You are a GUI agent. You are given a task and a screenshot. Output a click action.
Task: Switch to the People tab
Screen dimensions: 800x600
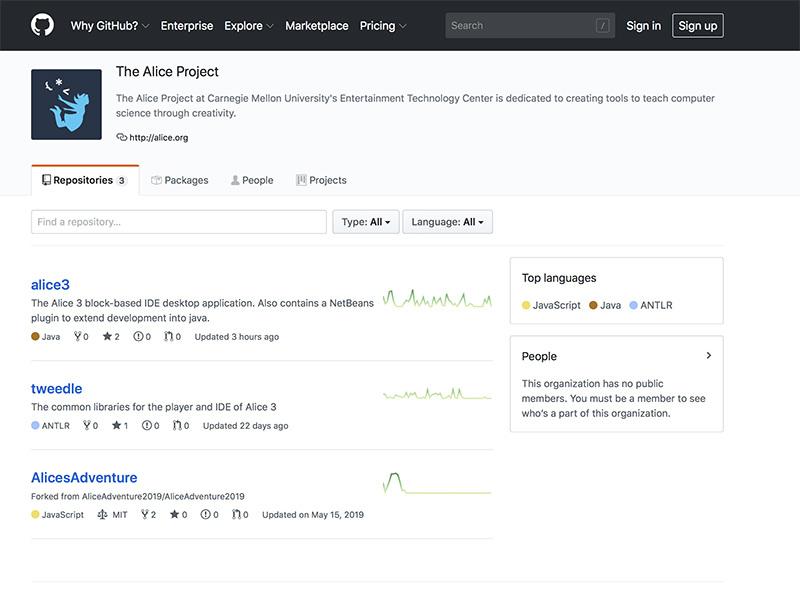(x=252, y=180)
